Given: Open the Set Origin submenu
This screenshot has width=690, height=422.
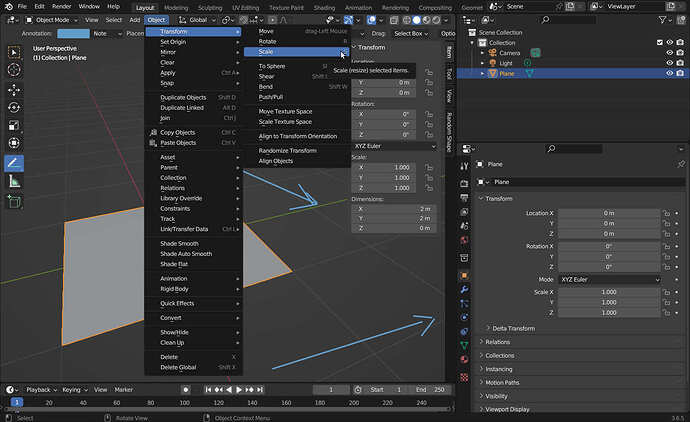Looking at the screenshot, I should tap(194, 42).
